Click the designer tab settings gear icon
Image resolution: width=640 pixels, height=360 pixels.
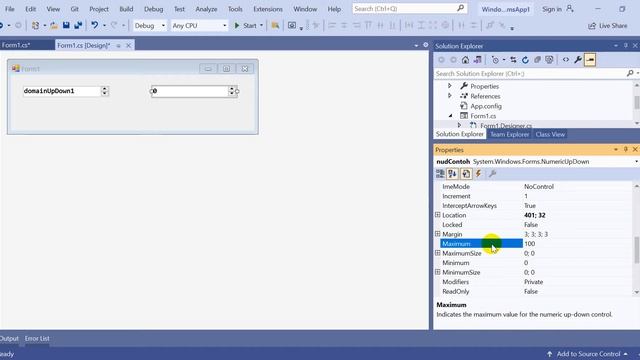click(x=426, y=45)
